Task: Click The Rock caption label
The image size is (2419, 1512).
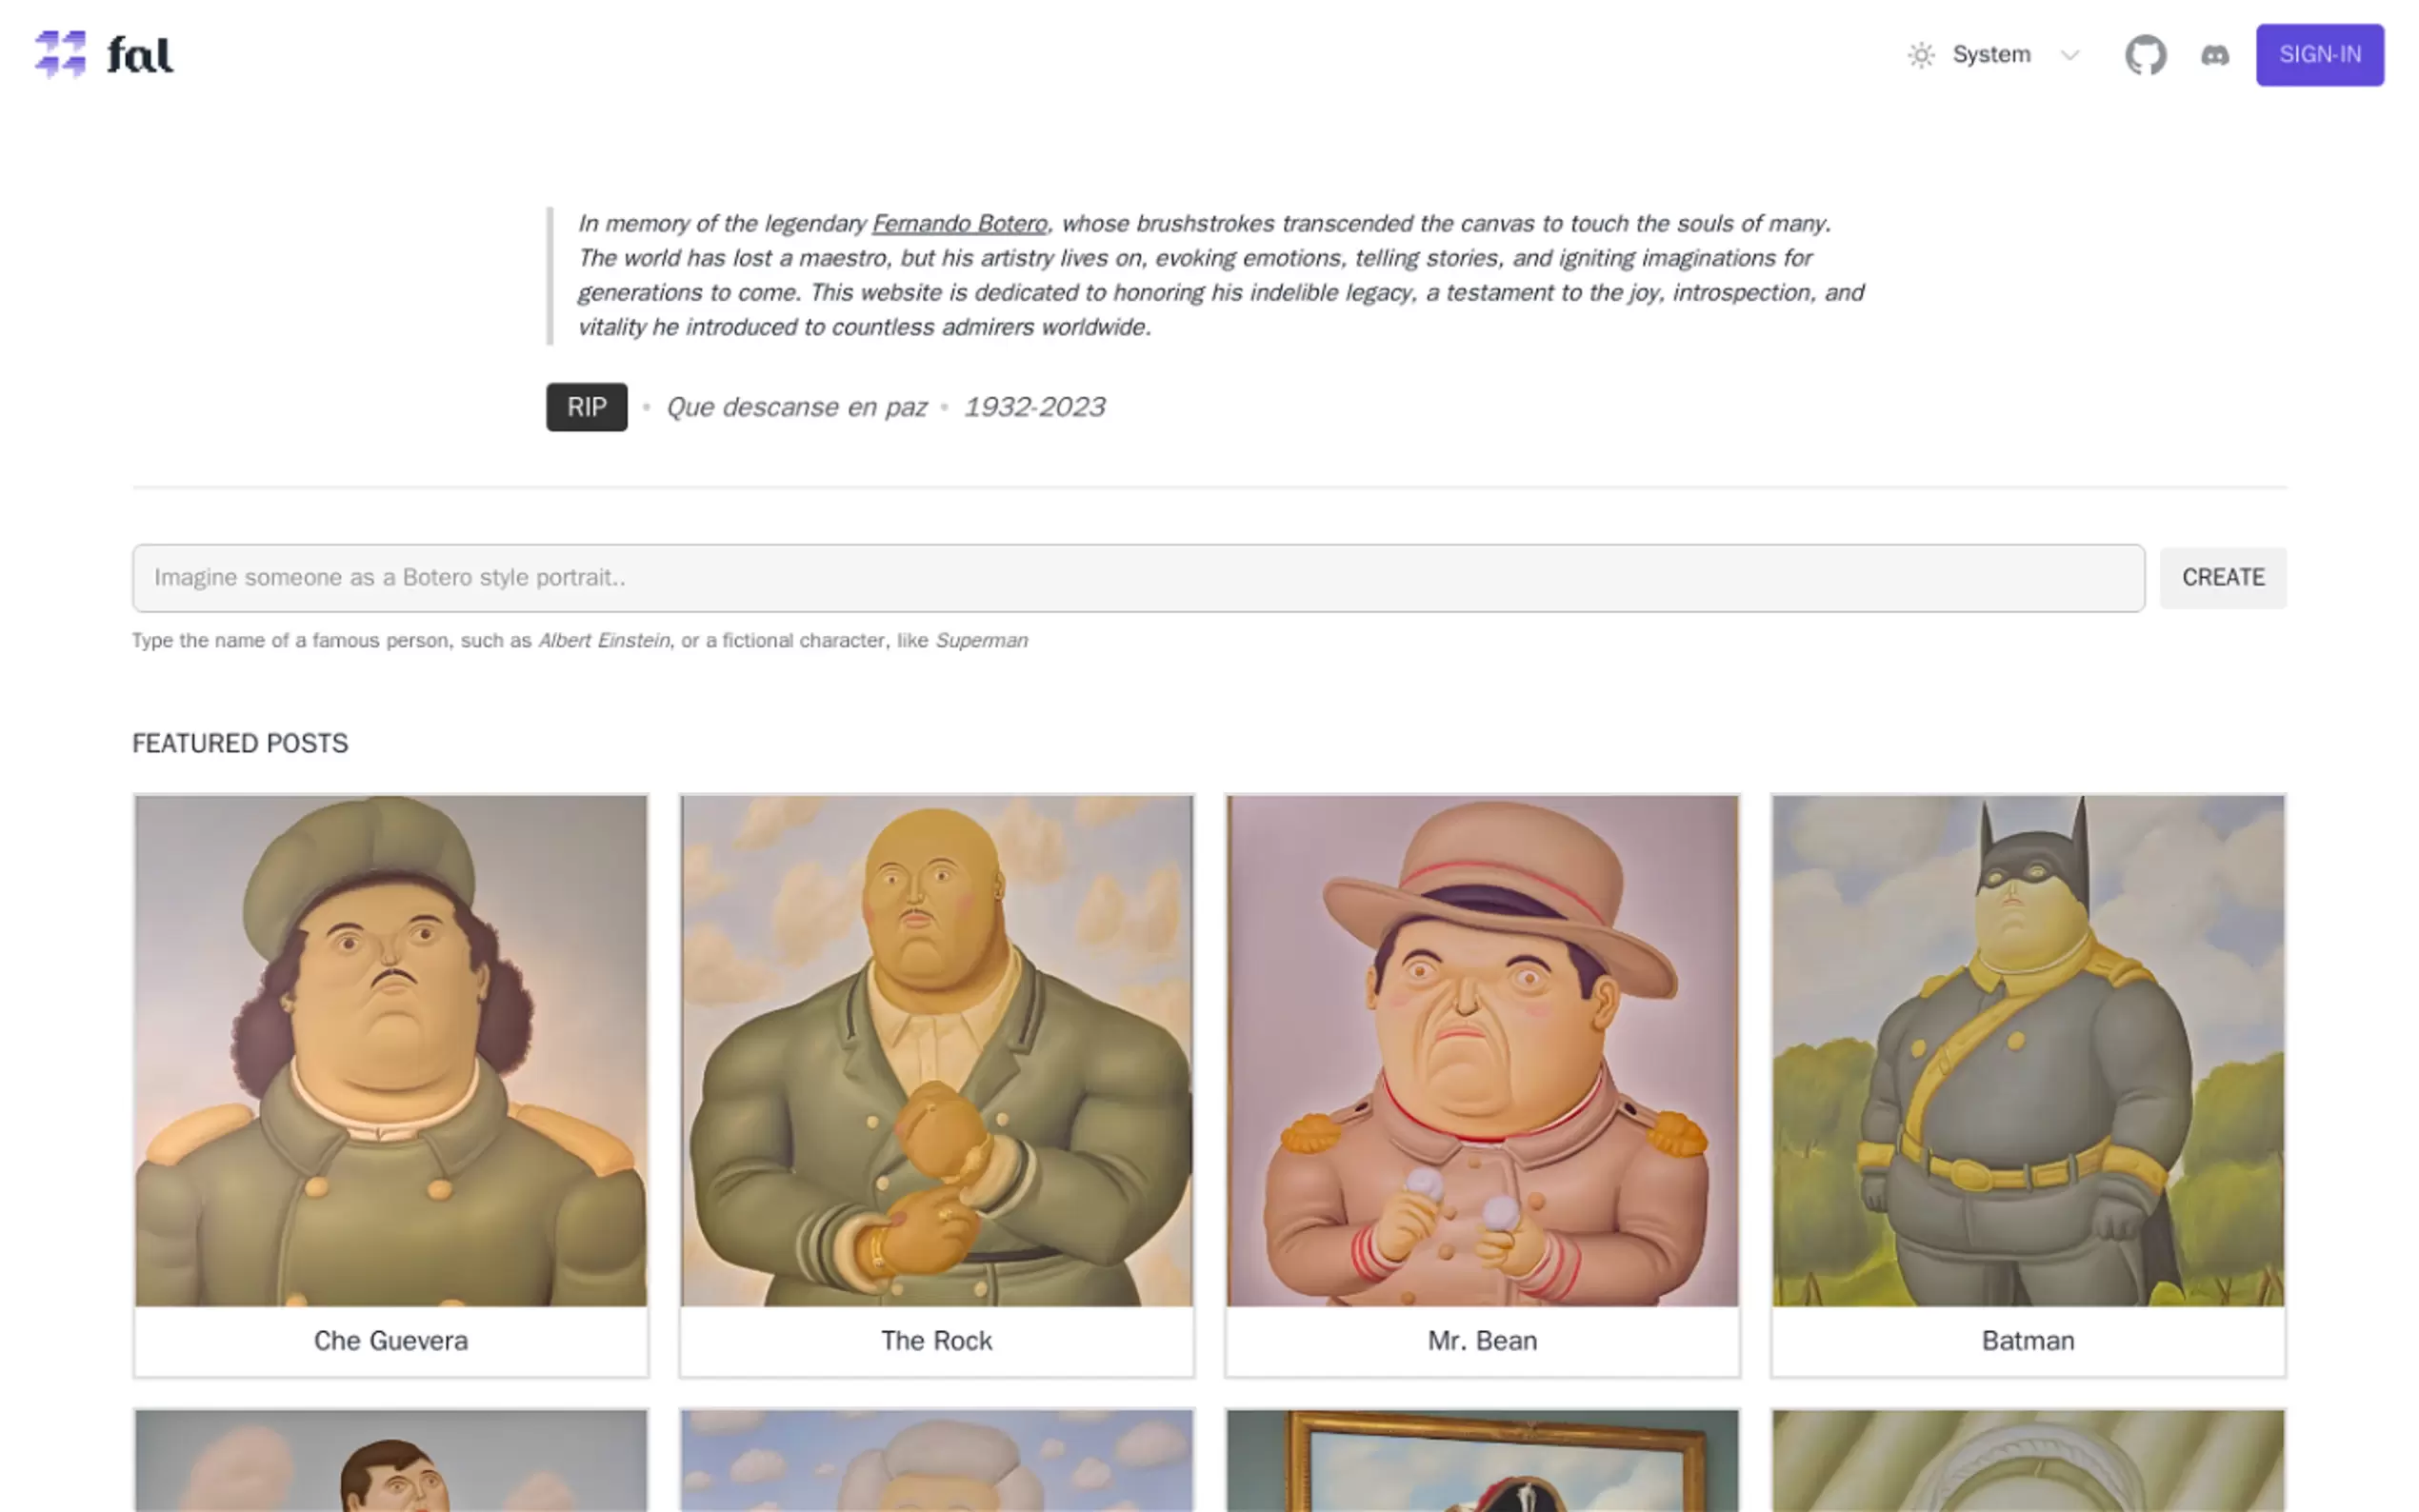Action: 936,1340
